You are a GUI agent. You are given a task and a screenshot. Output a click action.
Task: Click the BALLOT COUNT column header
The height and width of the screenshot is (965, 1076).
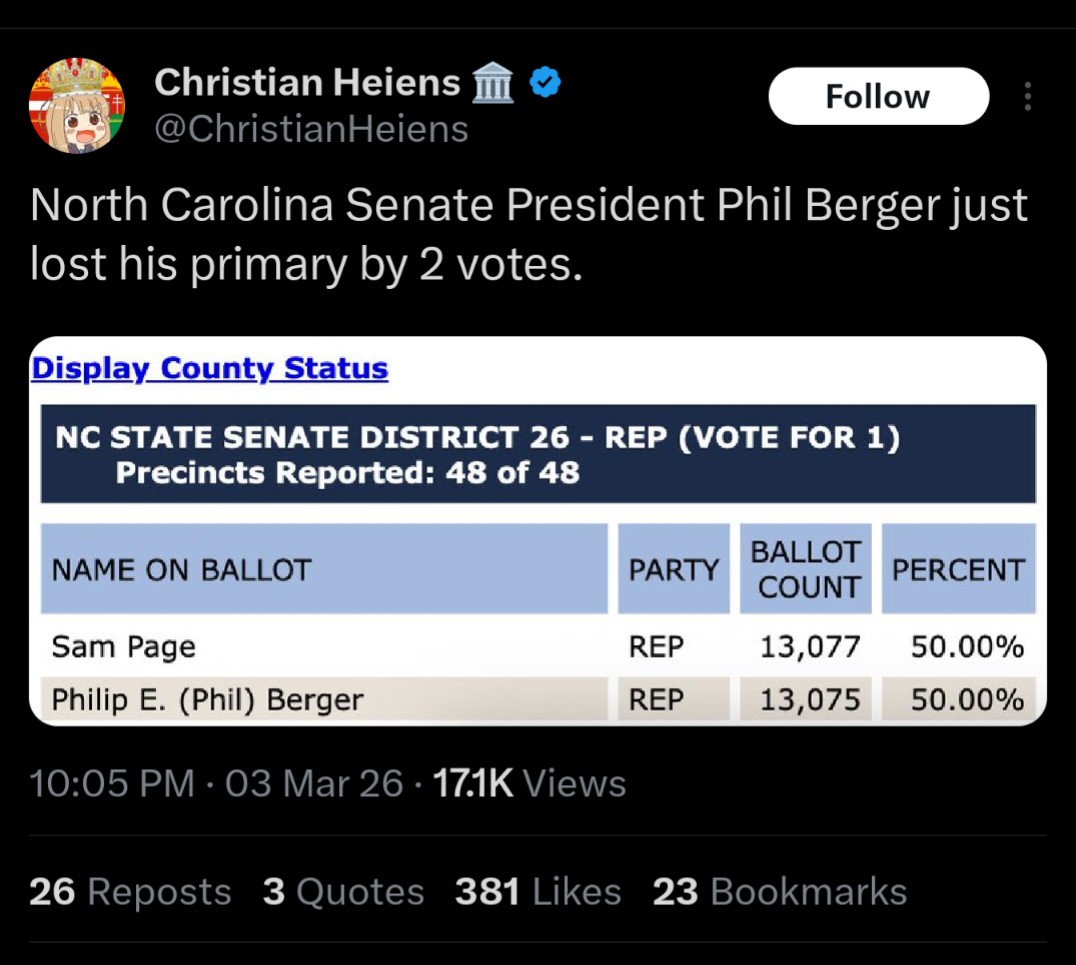[805, 569]
